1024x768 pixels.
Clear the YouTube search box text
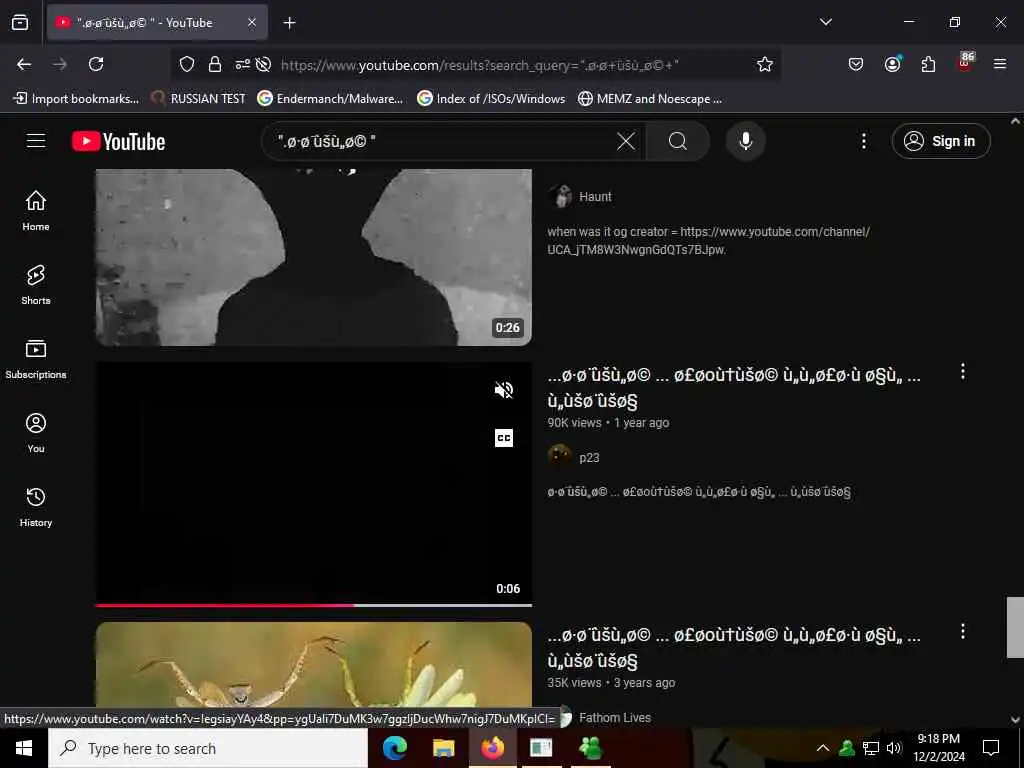tap(626, 141)
